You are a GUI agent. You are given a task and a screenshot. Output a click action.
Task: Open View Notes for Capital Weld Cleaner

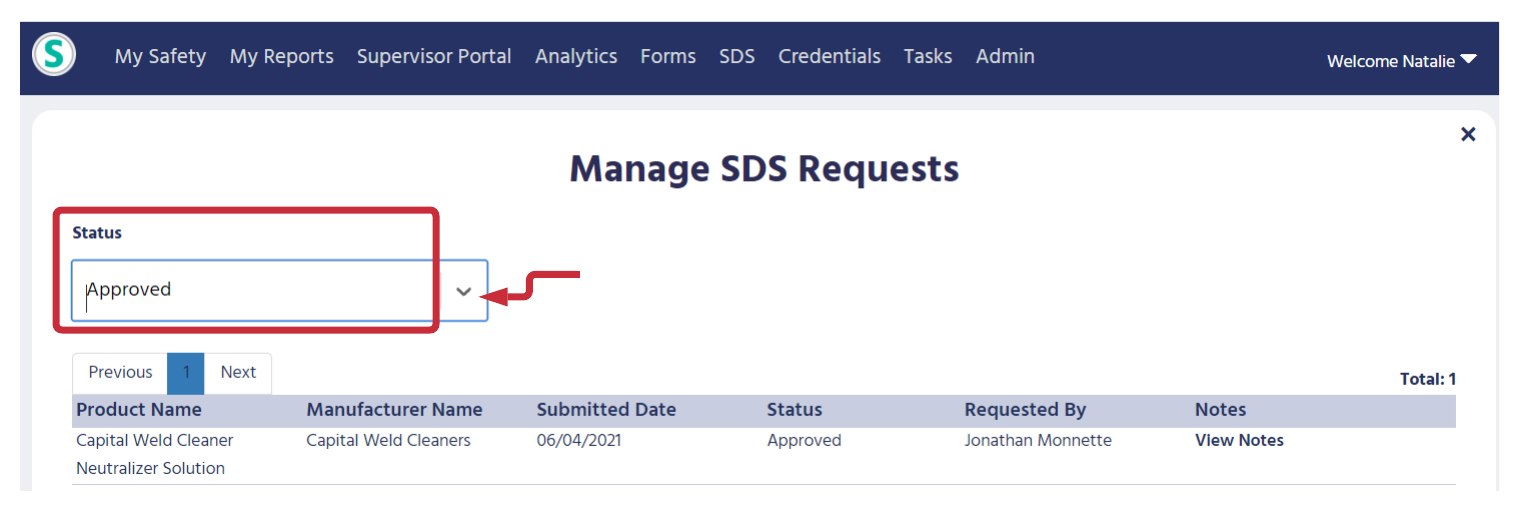tap(1239, 440)
